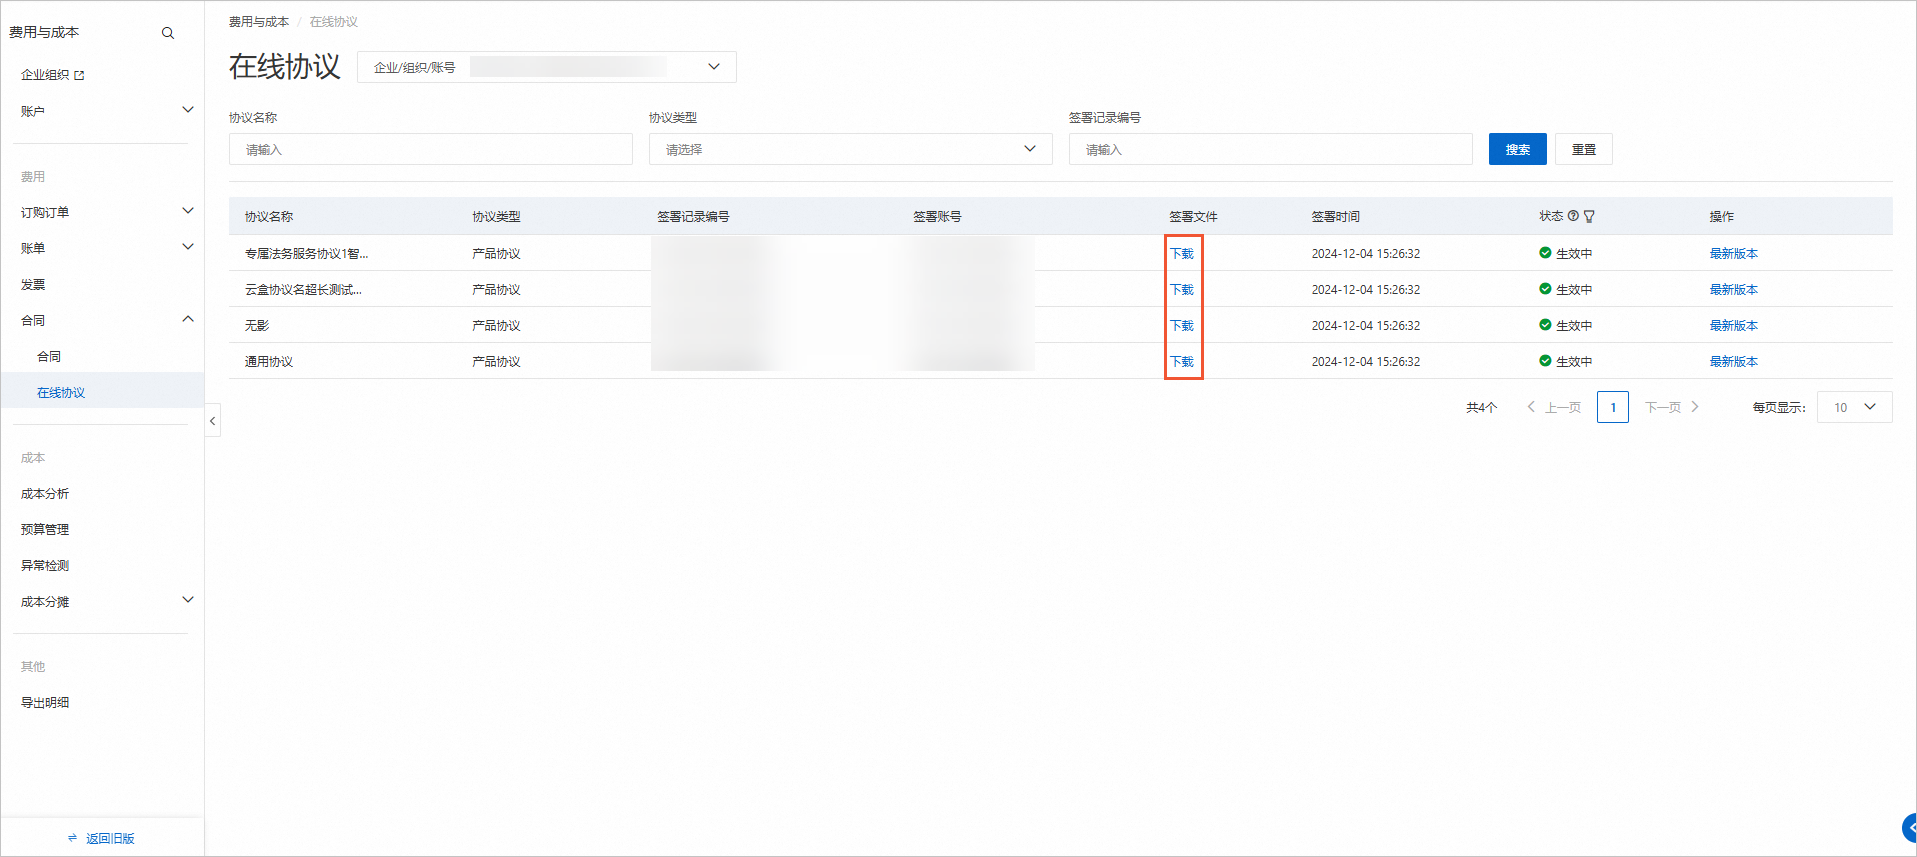Click the 下一页 pagination button
Viewport: 1917px width, 857px height.
click(1672, 407)
